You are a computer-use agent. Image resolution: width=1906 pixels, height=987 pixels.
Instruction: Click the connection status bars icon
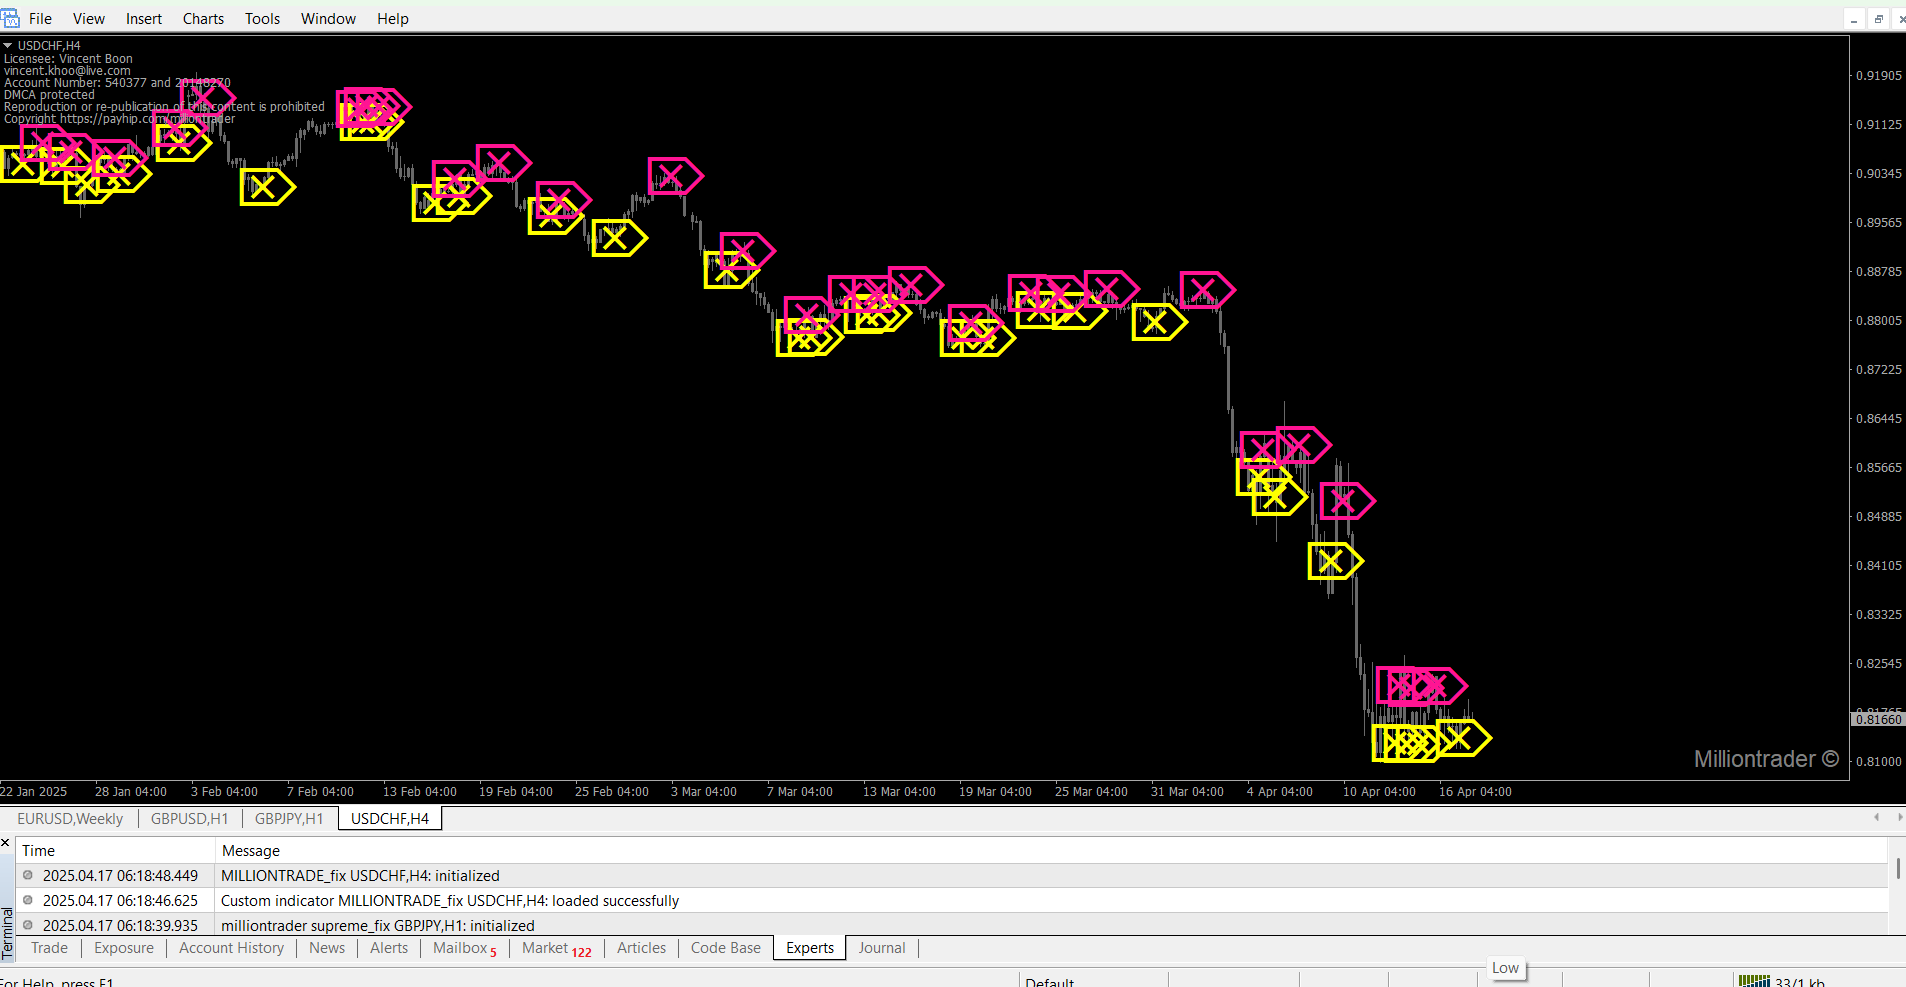1753,982
